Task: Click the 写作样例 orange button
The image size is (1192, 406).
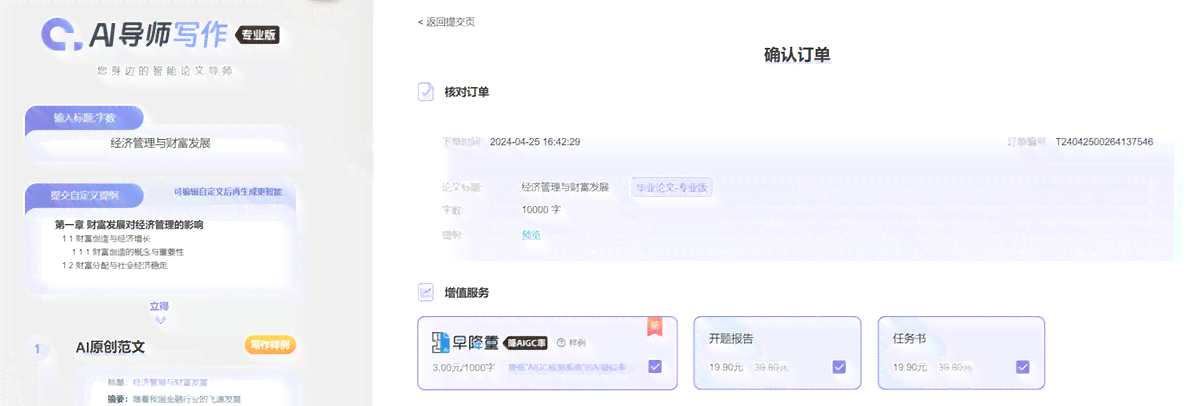Action: 270,345
